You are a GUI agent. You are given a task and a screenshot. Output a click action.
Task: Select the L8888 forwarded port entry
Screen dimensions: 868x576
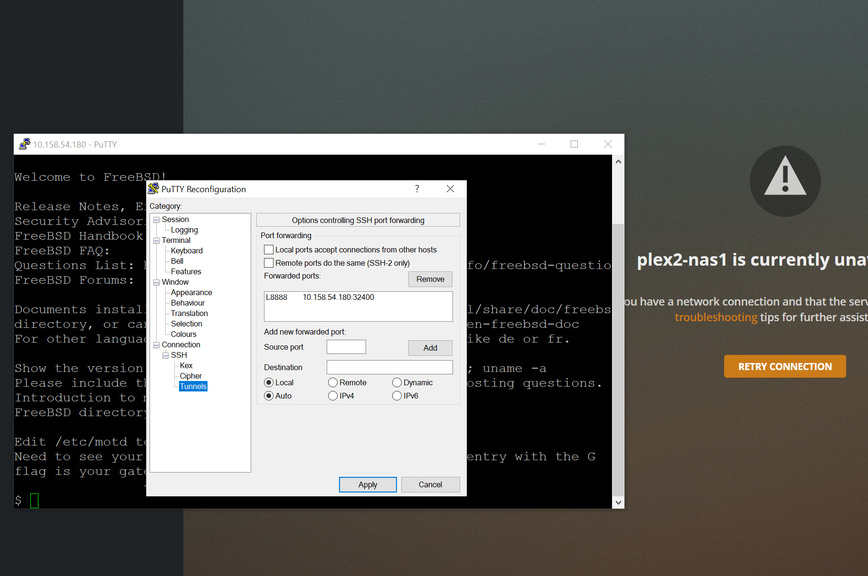pyautogui.click(x=320, y=297)
